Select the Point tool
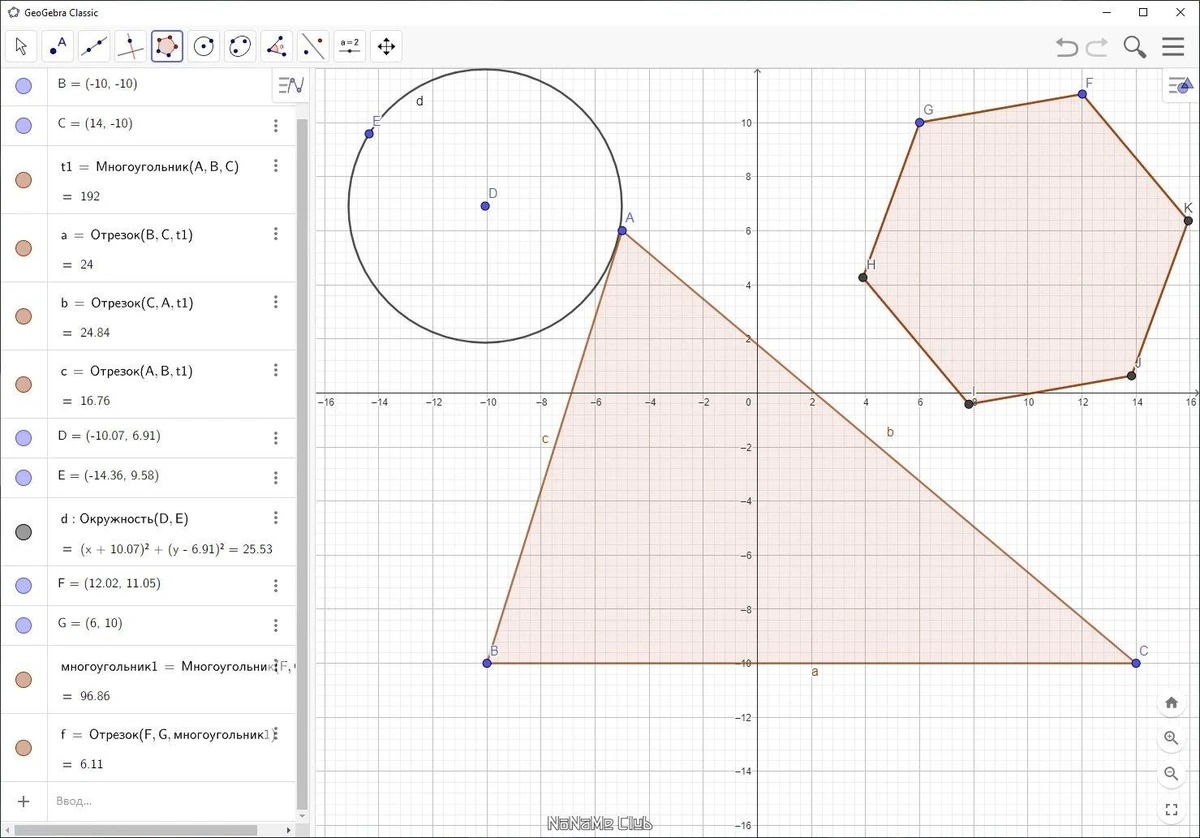 pyautogui.click(x=58, y=46)
